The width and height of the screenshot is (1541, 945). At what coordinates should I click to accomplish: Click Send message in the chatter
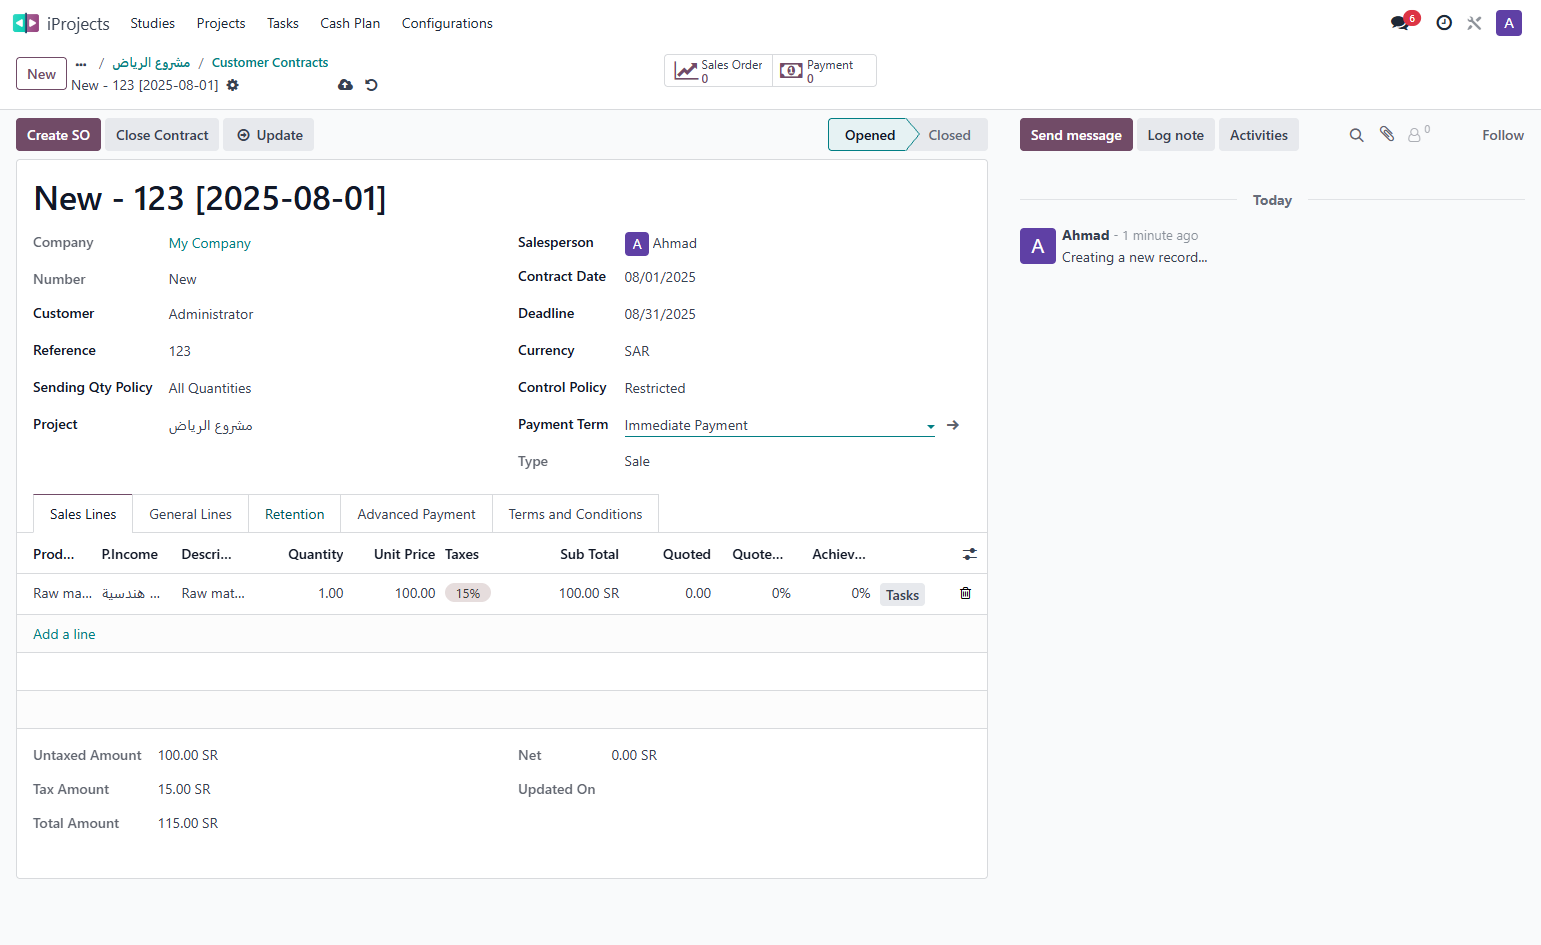coord(1076,135)
